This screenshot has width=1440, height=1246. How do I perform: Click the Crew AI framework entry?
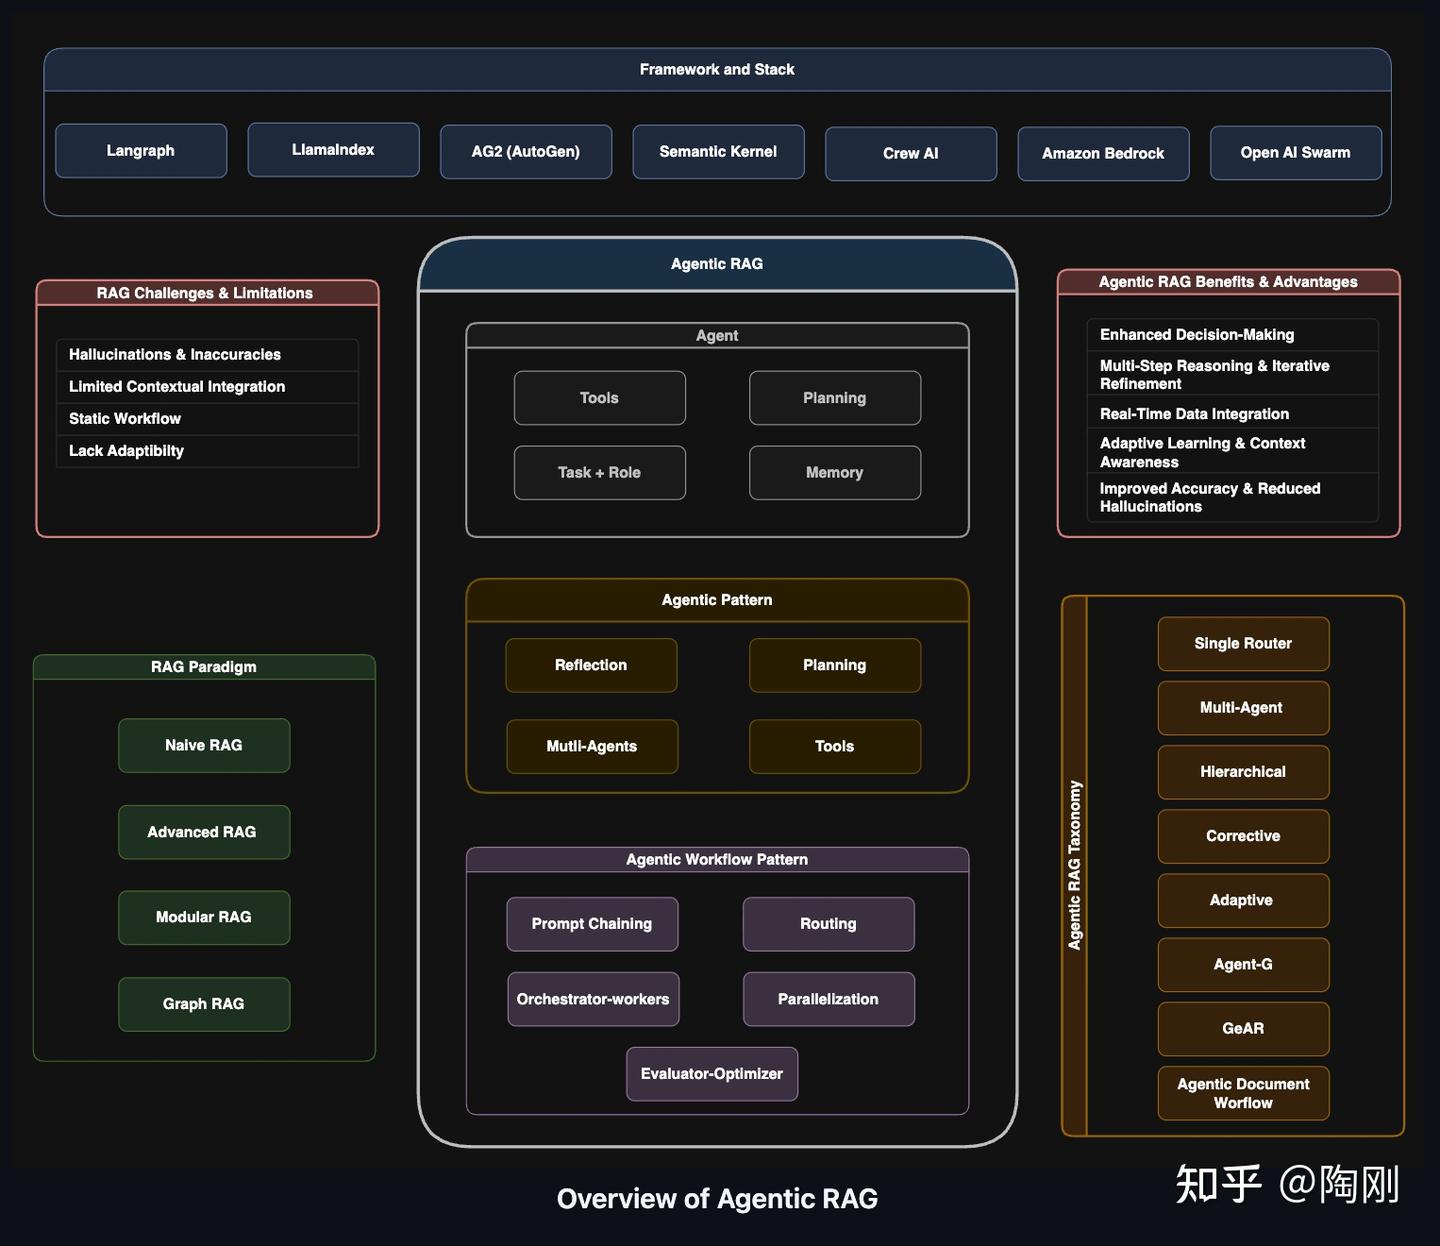pyautogui.click(x=910, y=153)
